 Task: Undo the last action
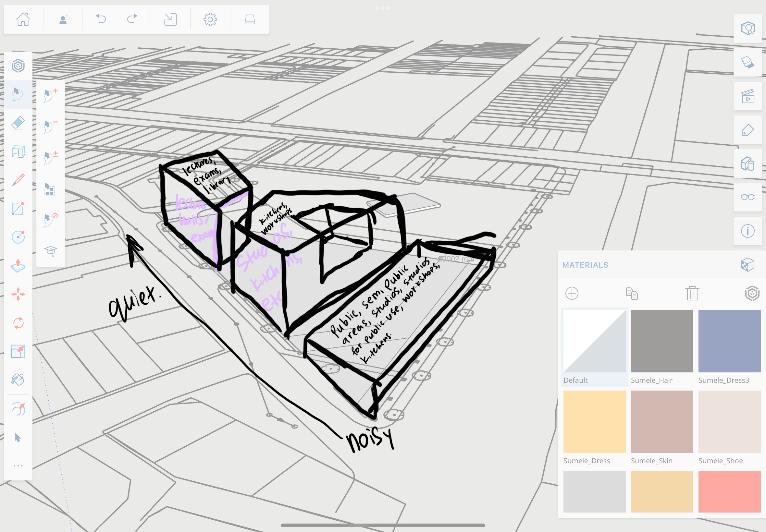point(101,20)
